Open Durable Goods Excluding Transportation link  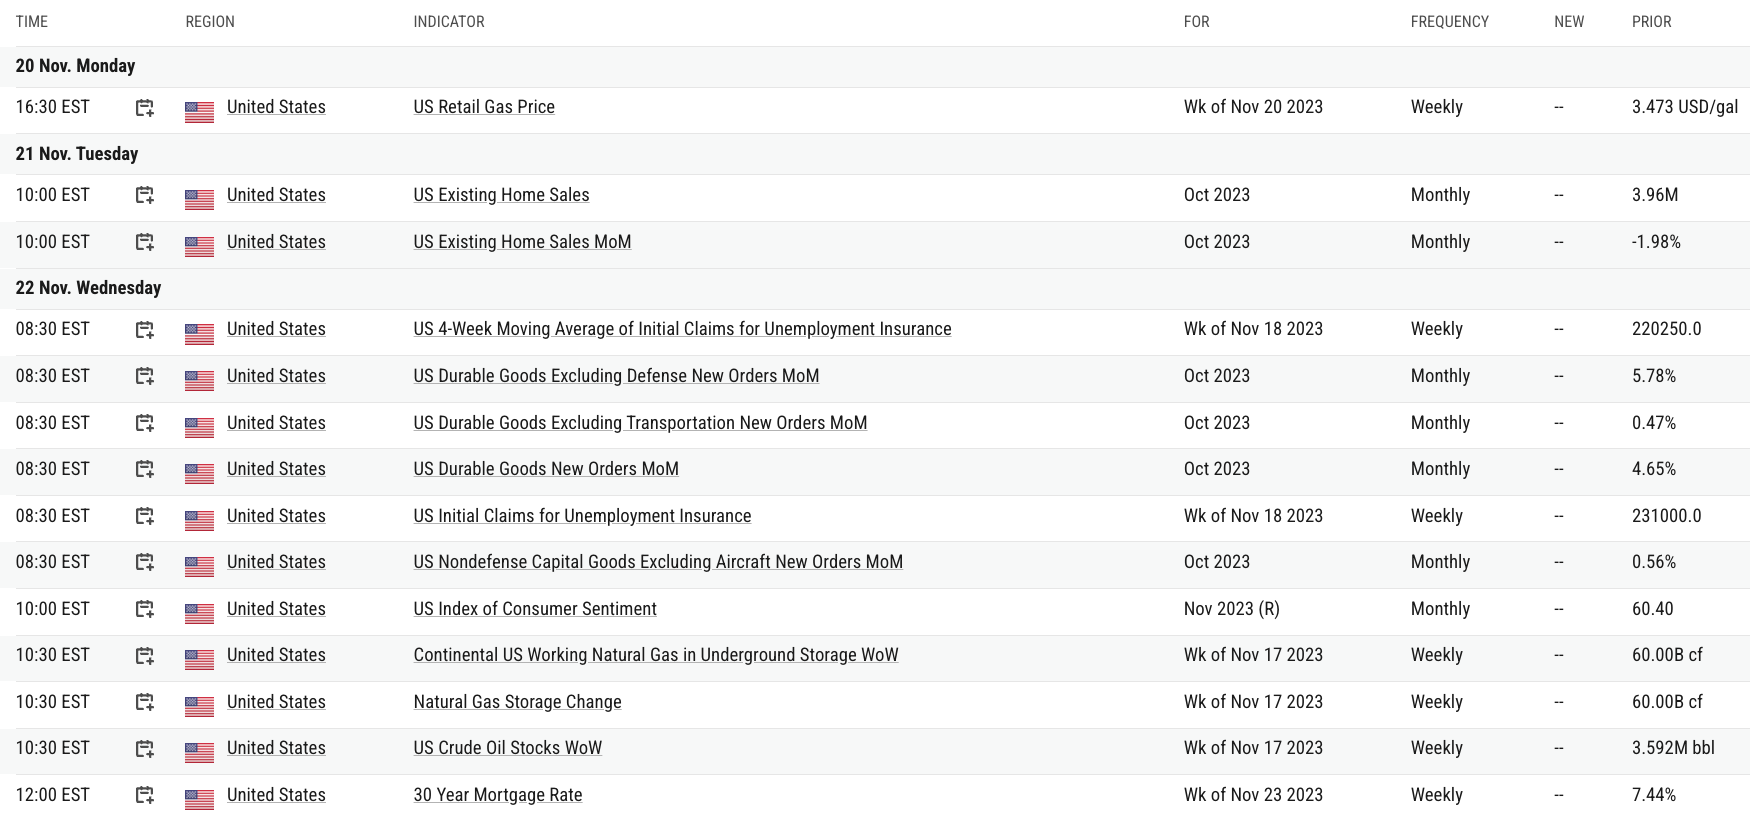click(640, 423)
